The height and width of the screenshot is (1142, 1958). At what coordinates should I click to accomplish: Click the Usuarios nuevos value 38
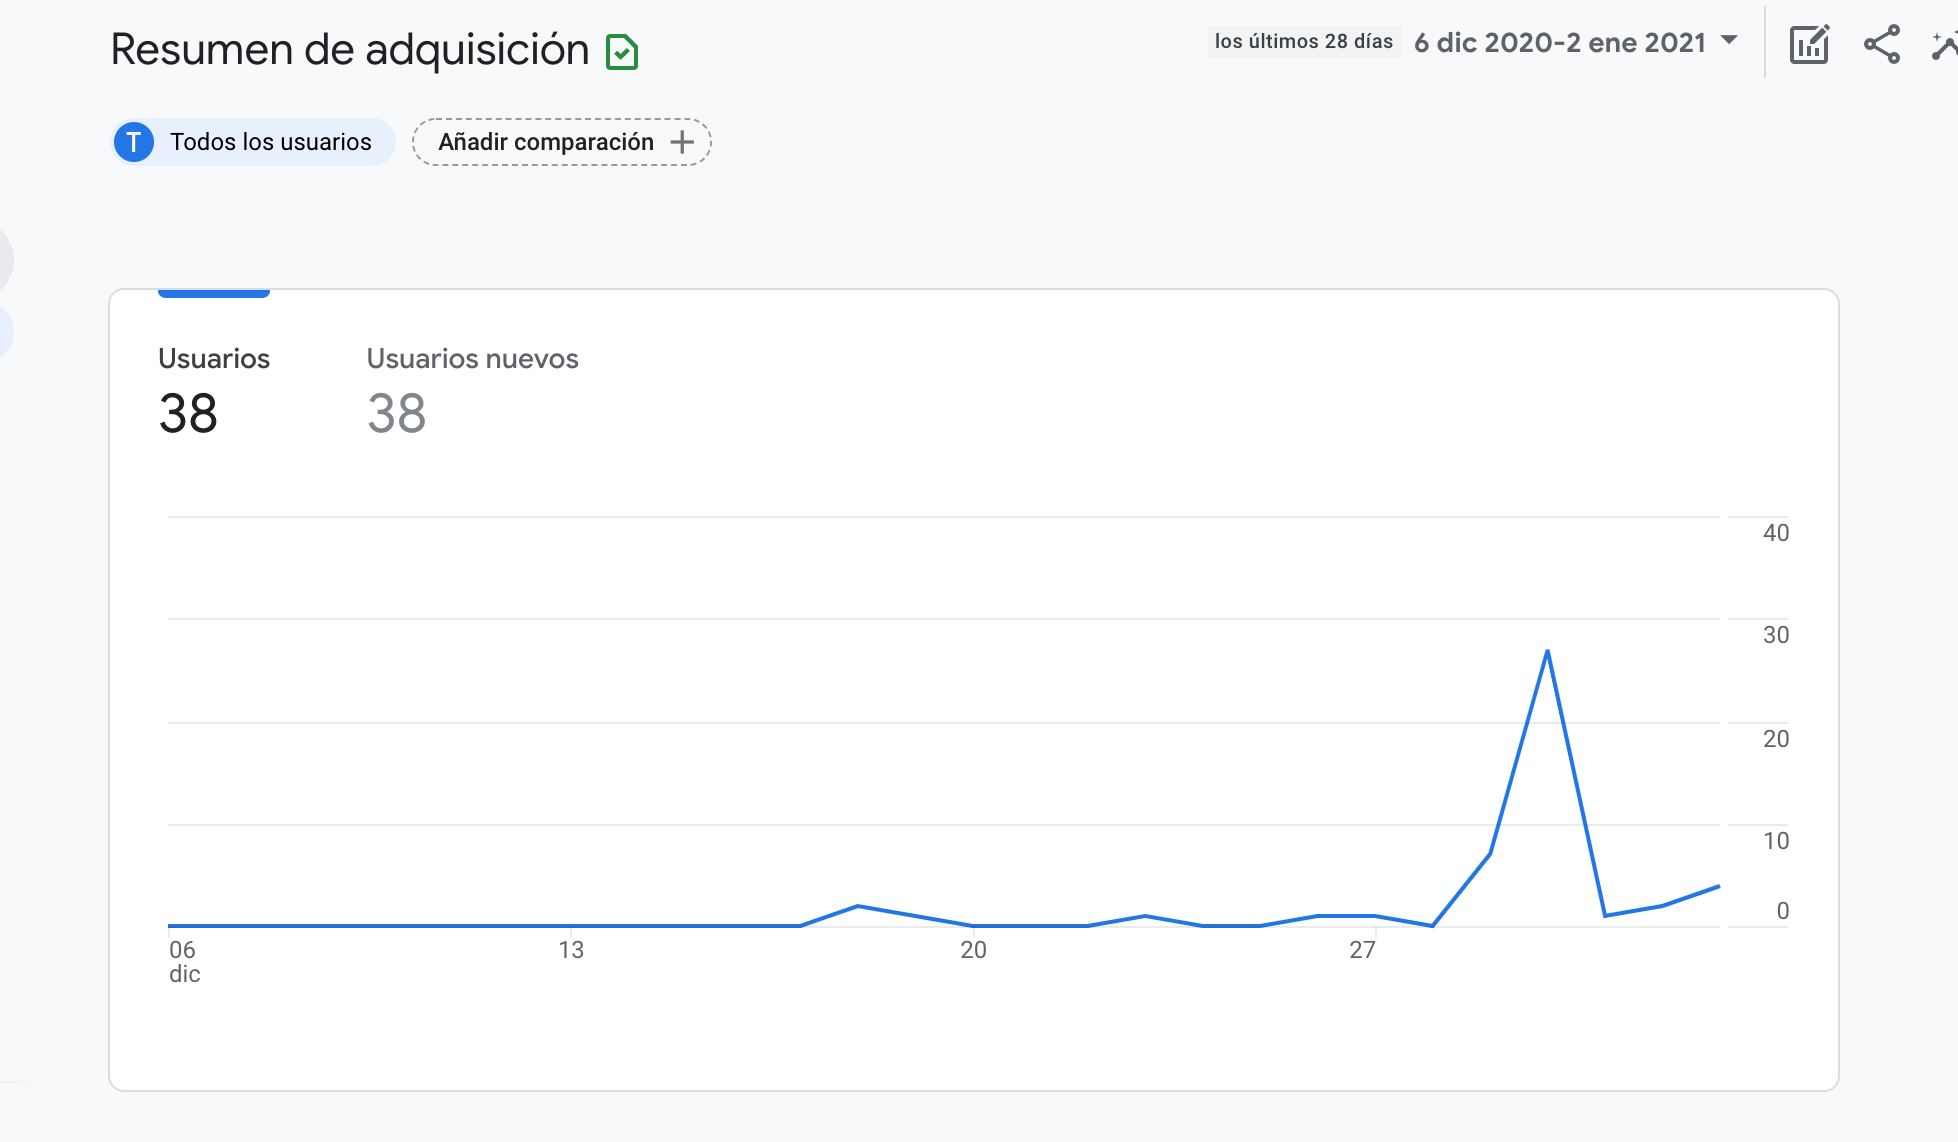[x=396, y=413]
